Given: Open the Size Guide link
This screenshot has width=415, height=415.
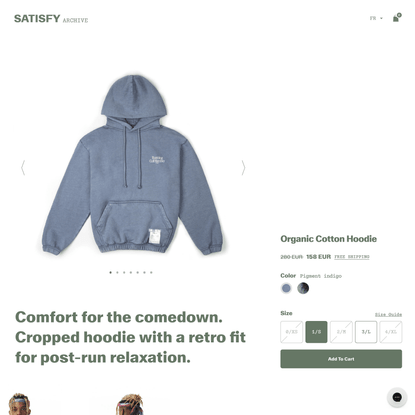Looking at the screenshot, I should (x=388, y=314).
